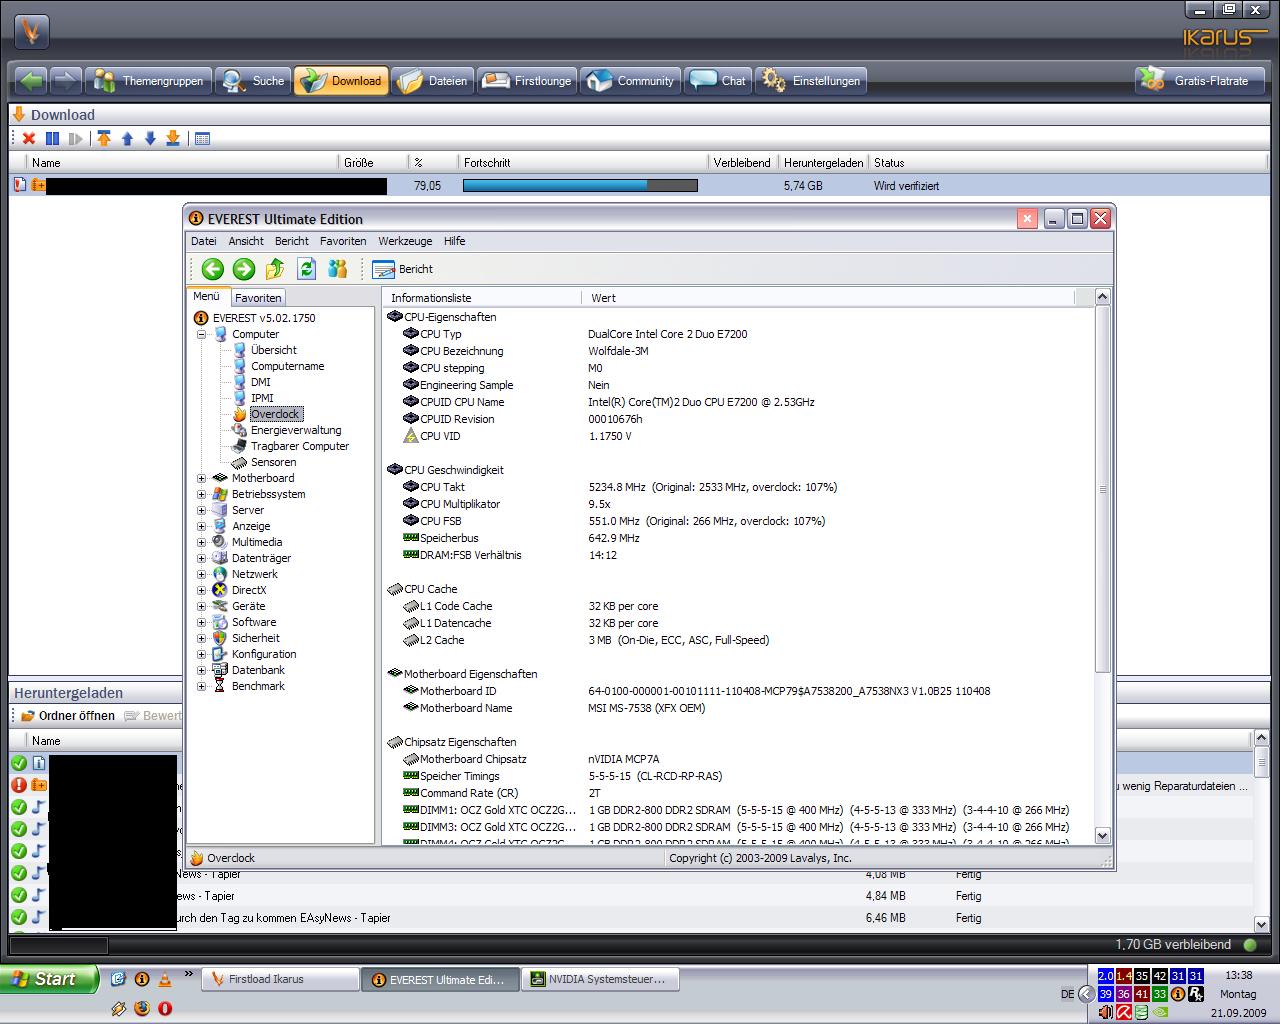Click the volume icon in system tray
Screen dimensions: 1280x1024
[1105, 1012]
